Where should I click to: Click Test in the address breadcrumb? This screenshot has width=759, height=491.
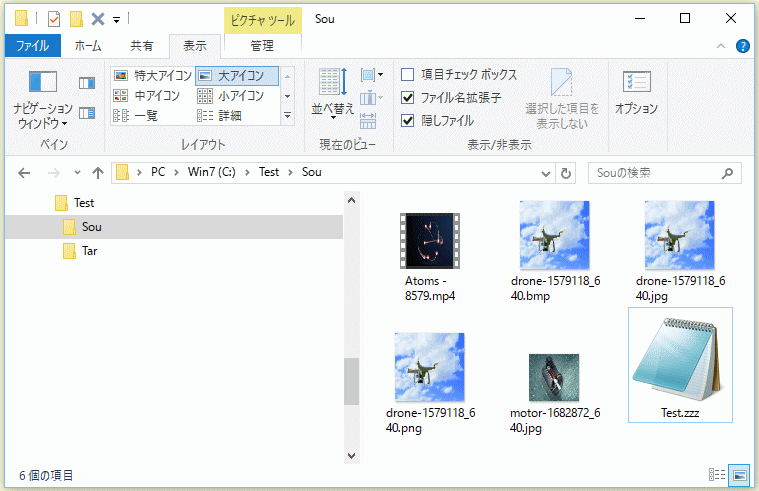(269, 172)
